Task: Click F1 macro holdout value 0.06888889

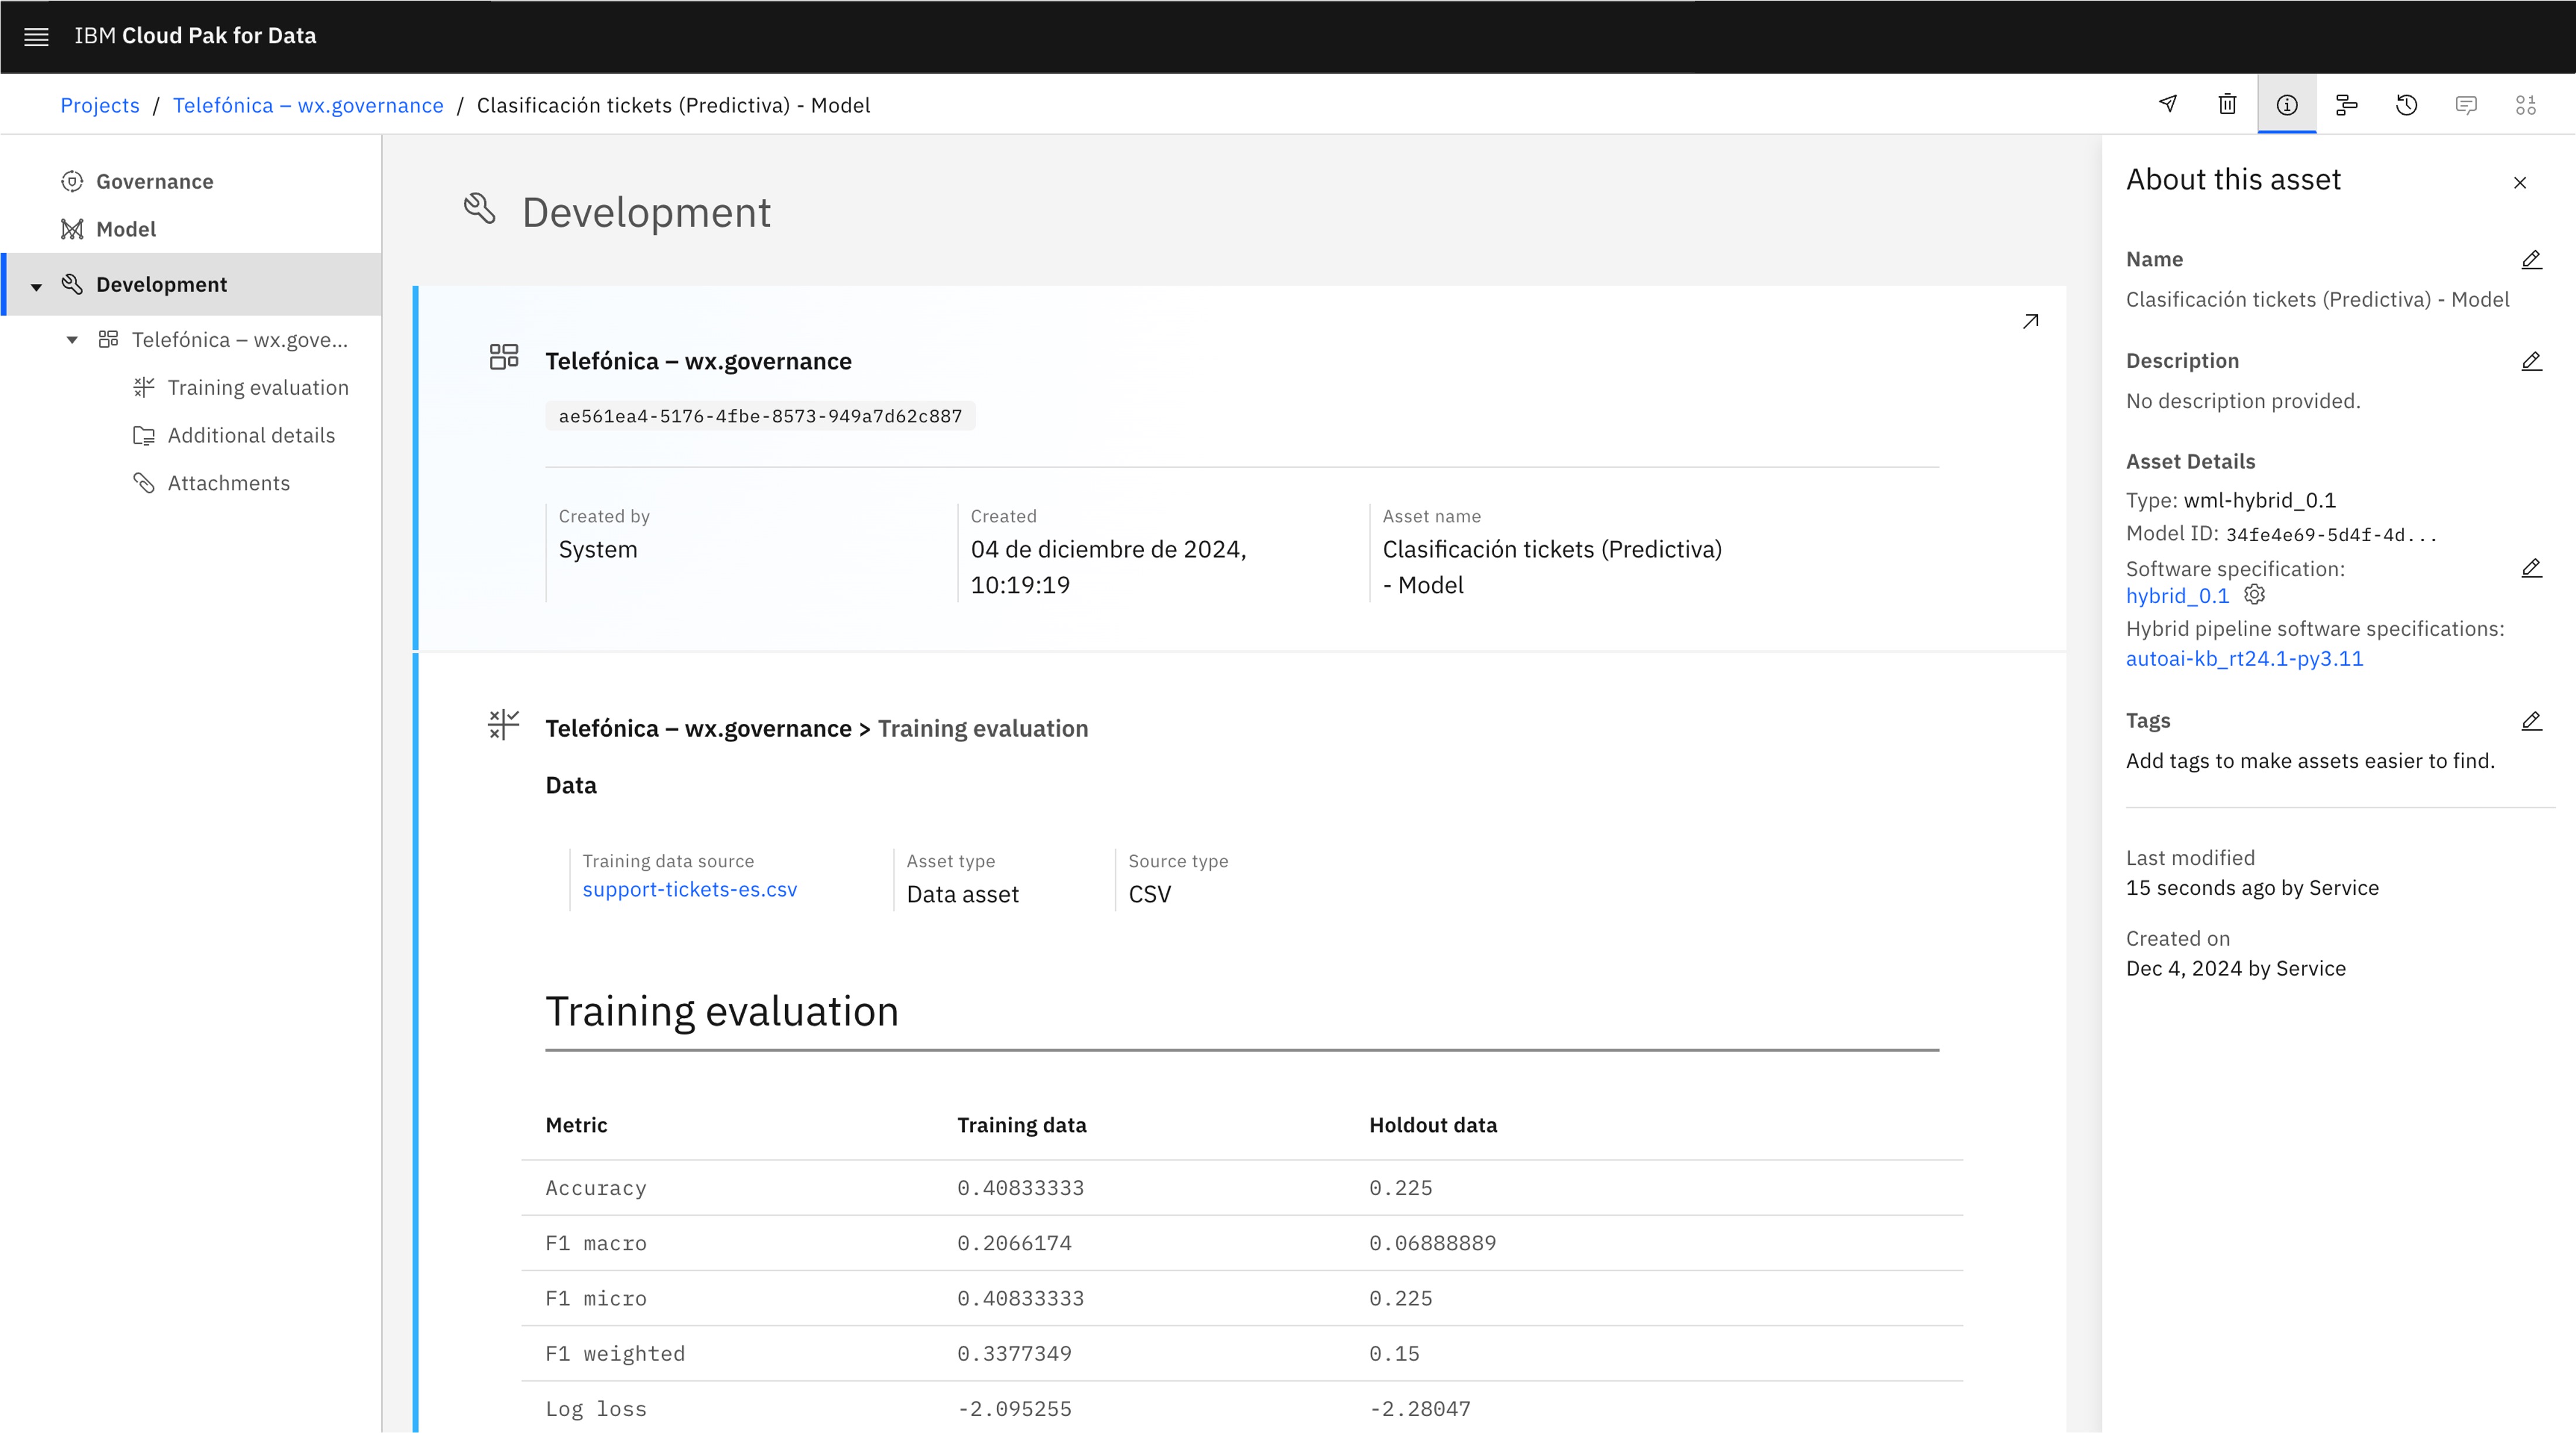Action: coord(1432,1243)
